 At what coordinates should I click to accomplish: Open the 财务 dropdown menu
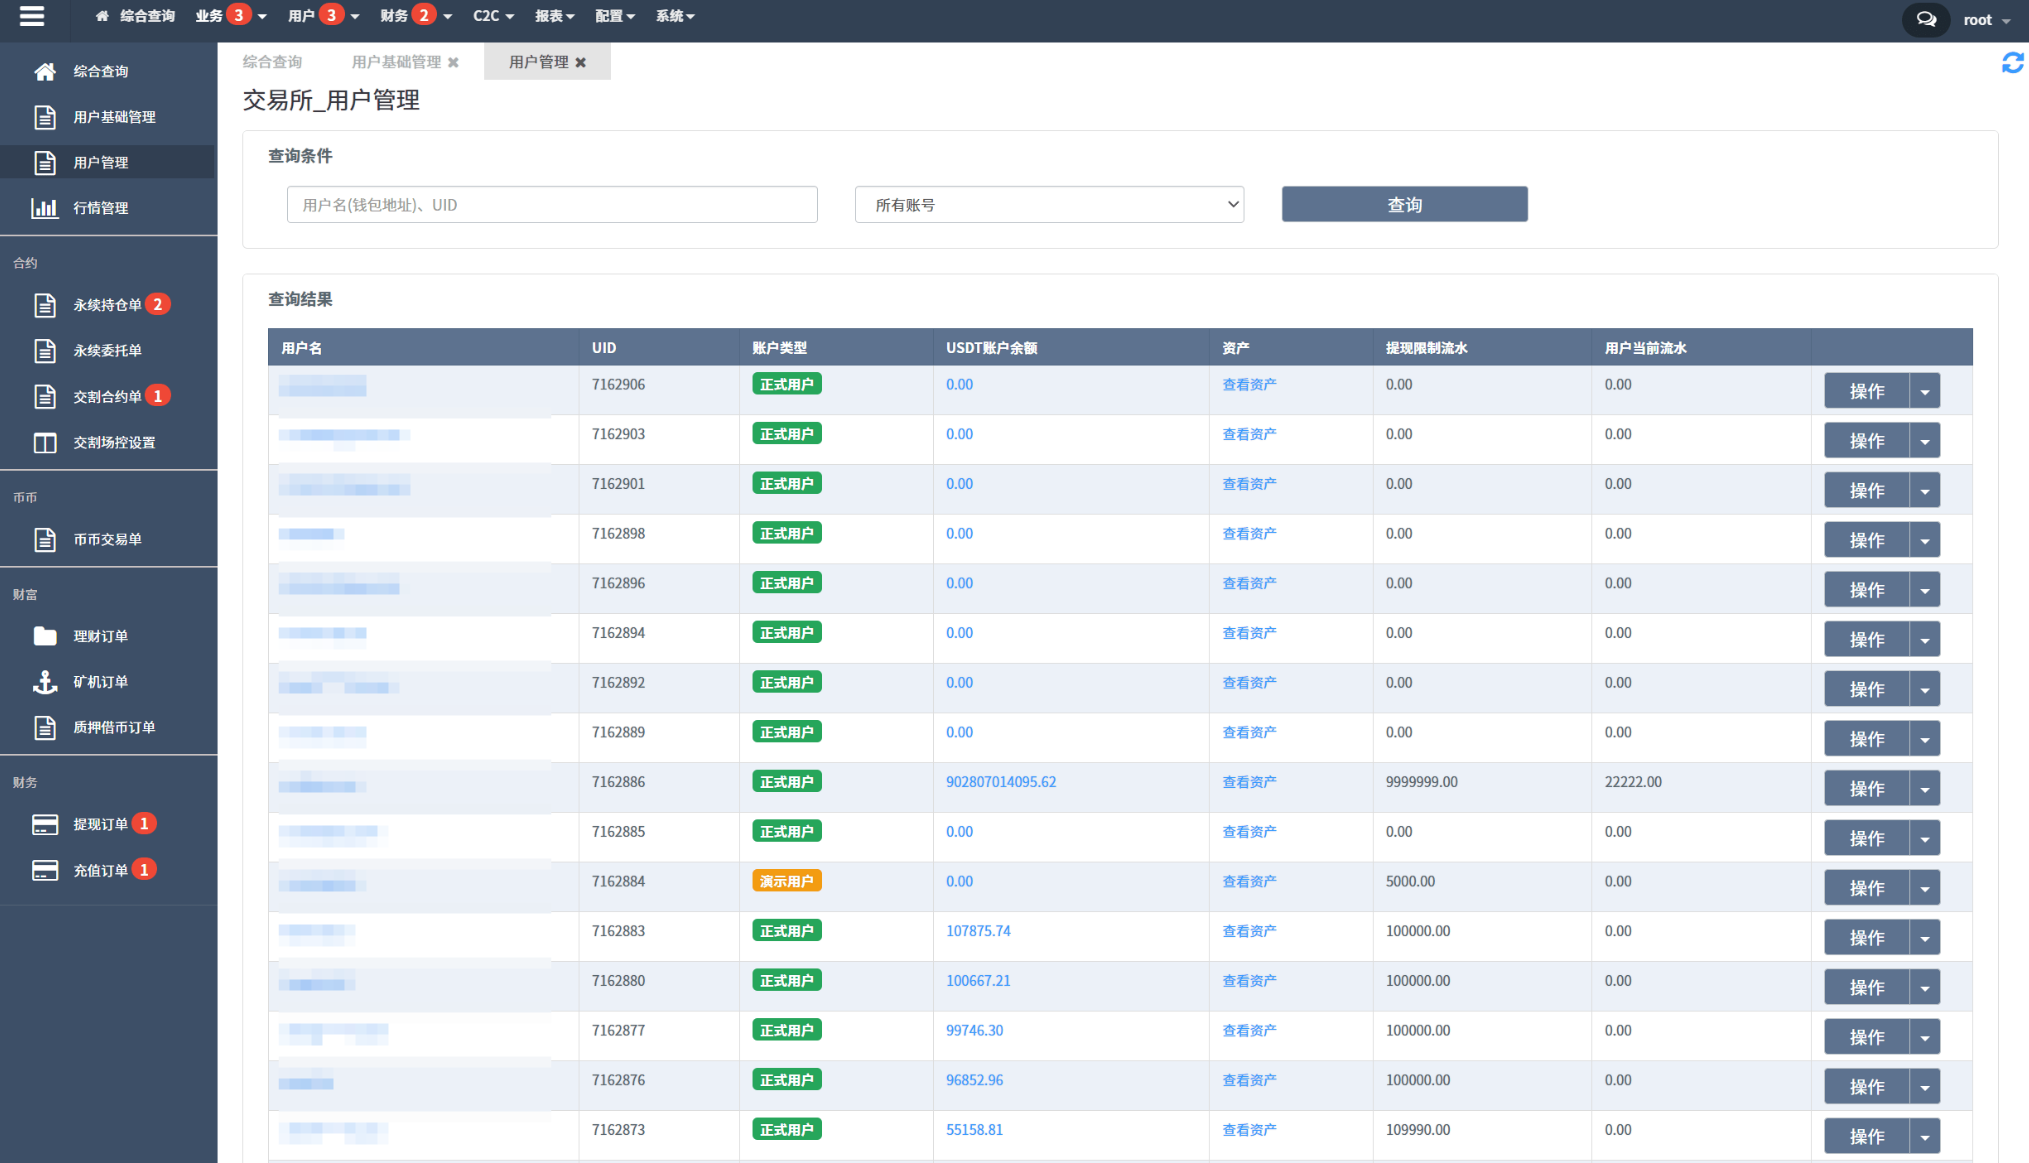(416, 16)
